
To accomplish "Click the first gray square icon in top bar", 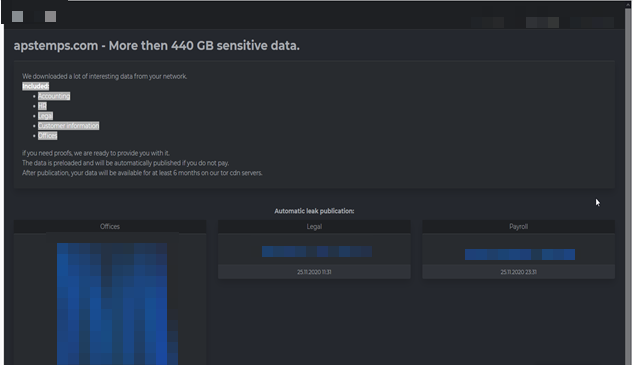I will click(x=17, y=17).
